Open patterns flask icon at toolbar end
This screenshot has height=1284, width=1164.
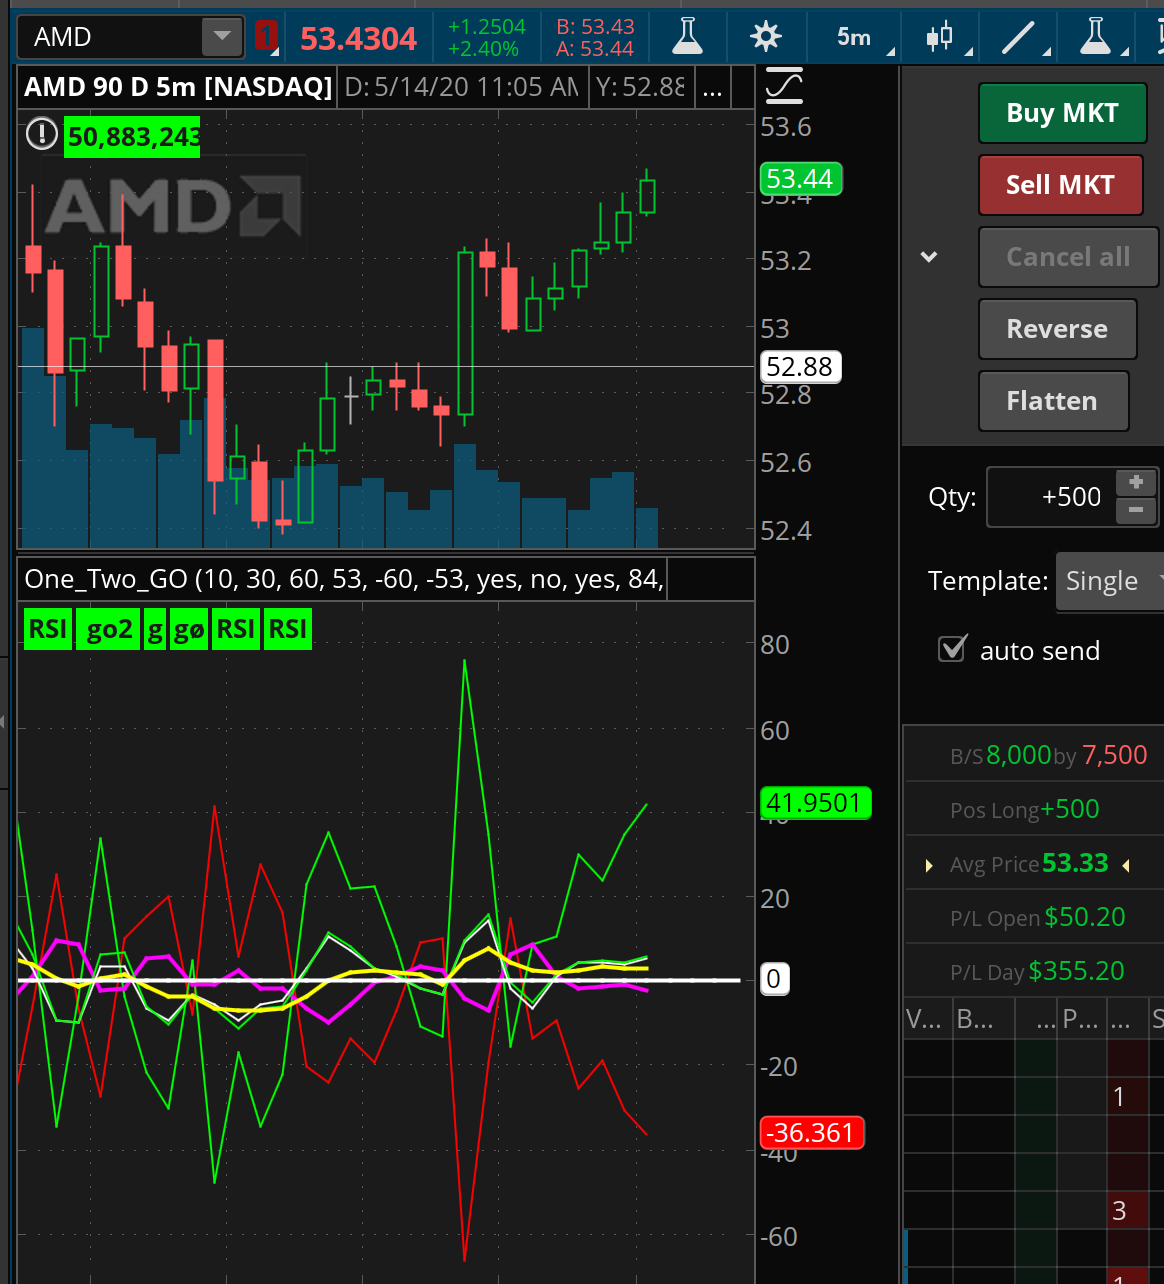1097,38
